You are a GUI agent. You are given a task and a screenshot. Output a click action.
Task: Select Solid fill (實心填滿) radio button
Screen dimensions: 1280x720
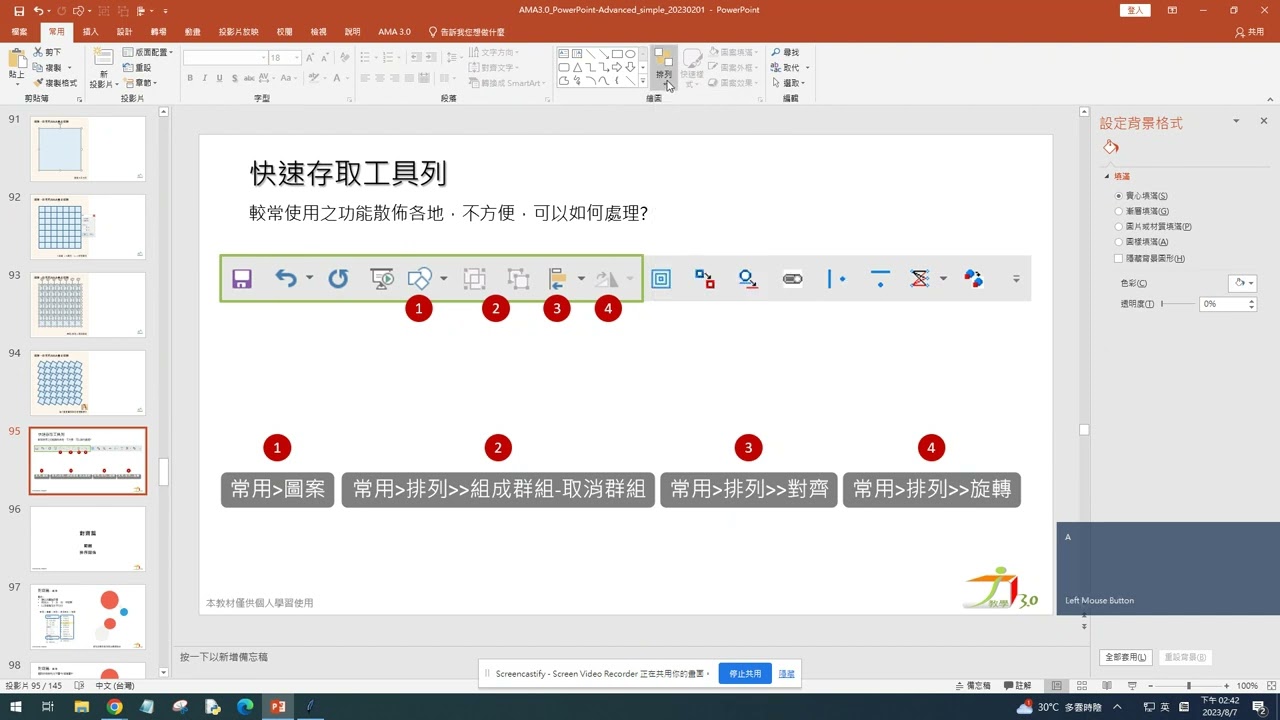click(x=1119, y=196)
